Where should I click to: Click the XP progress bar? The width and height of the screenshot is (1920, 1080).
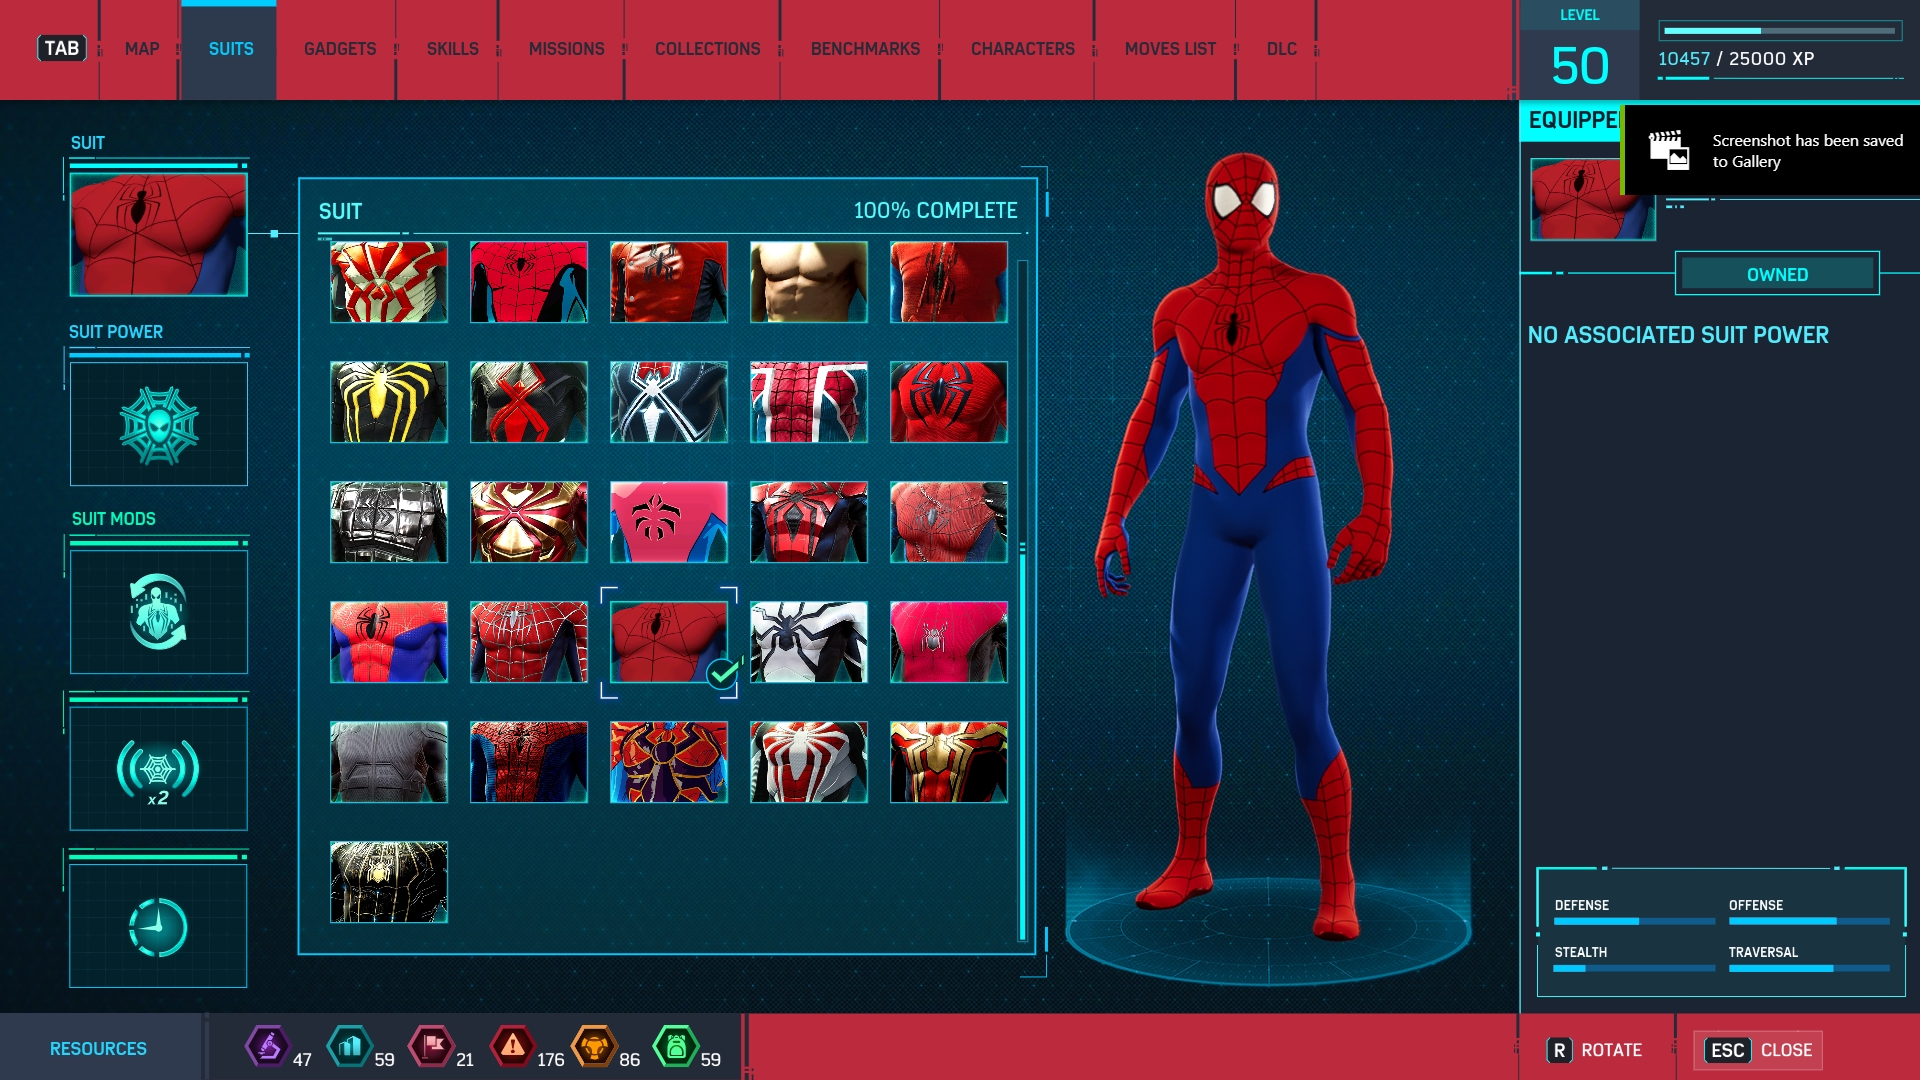(1780, 31)
